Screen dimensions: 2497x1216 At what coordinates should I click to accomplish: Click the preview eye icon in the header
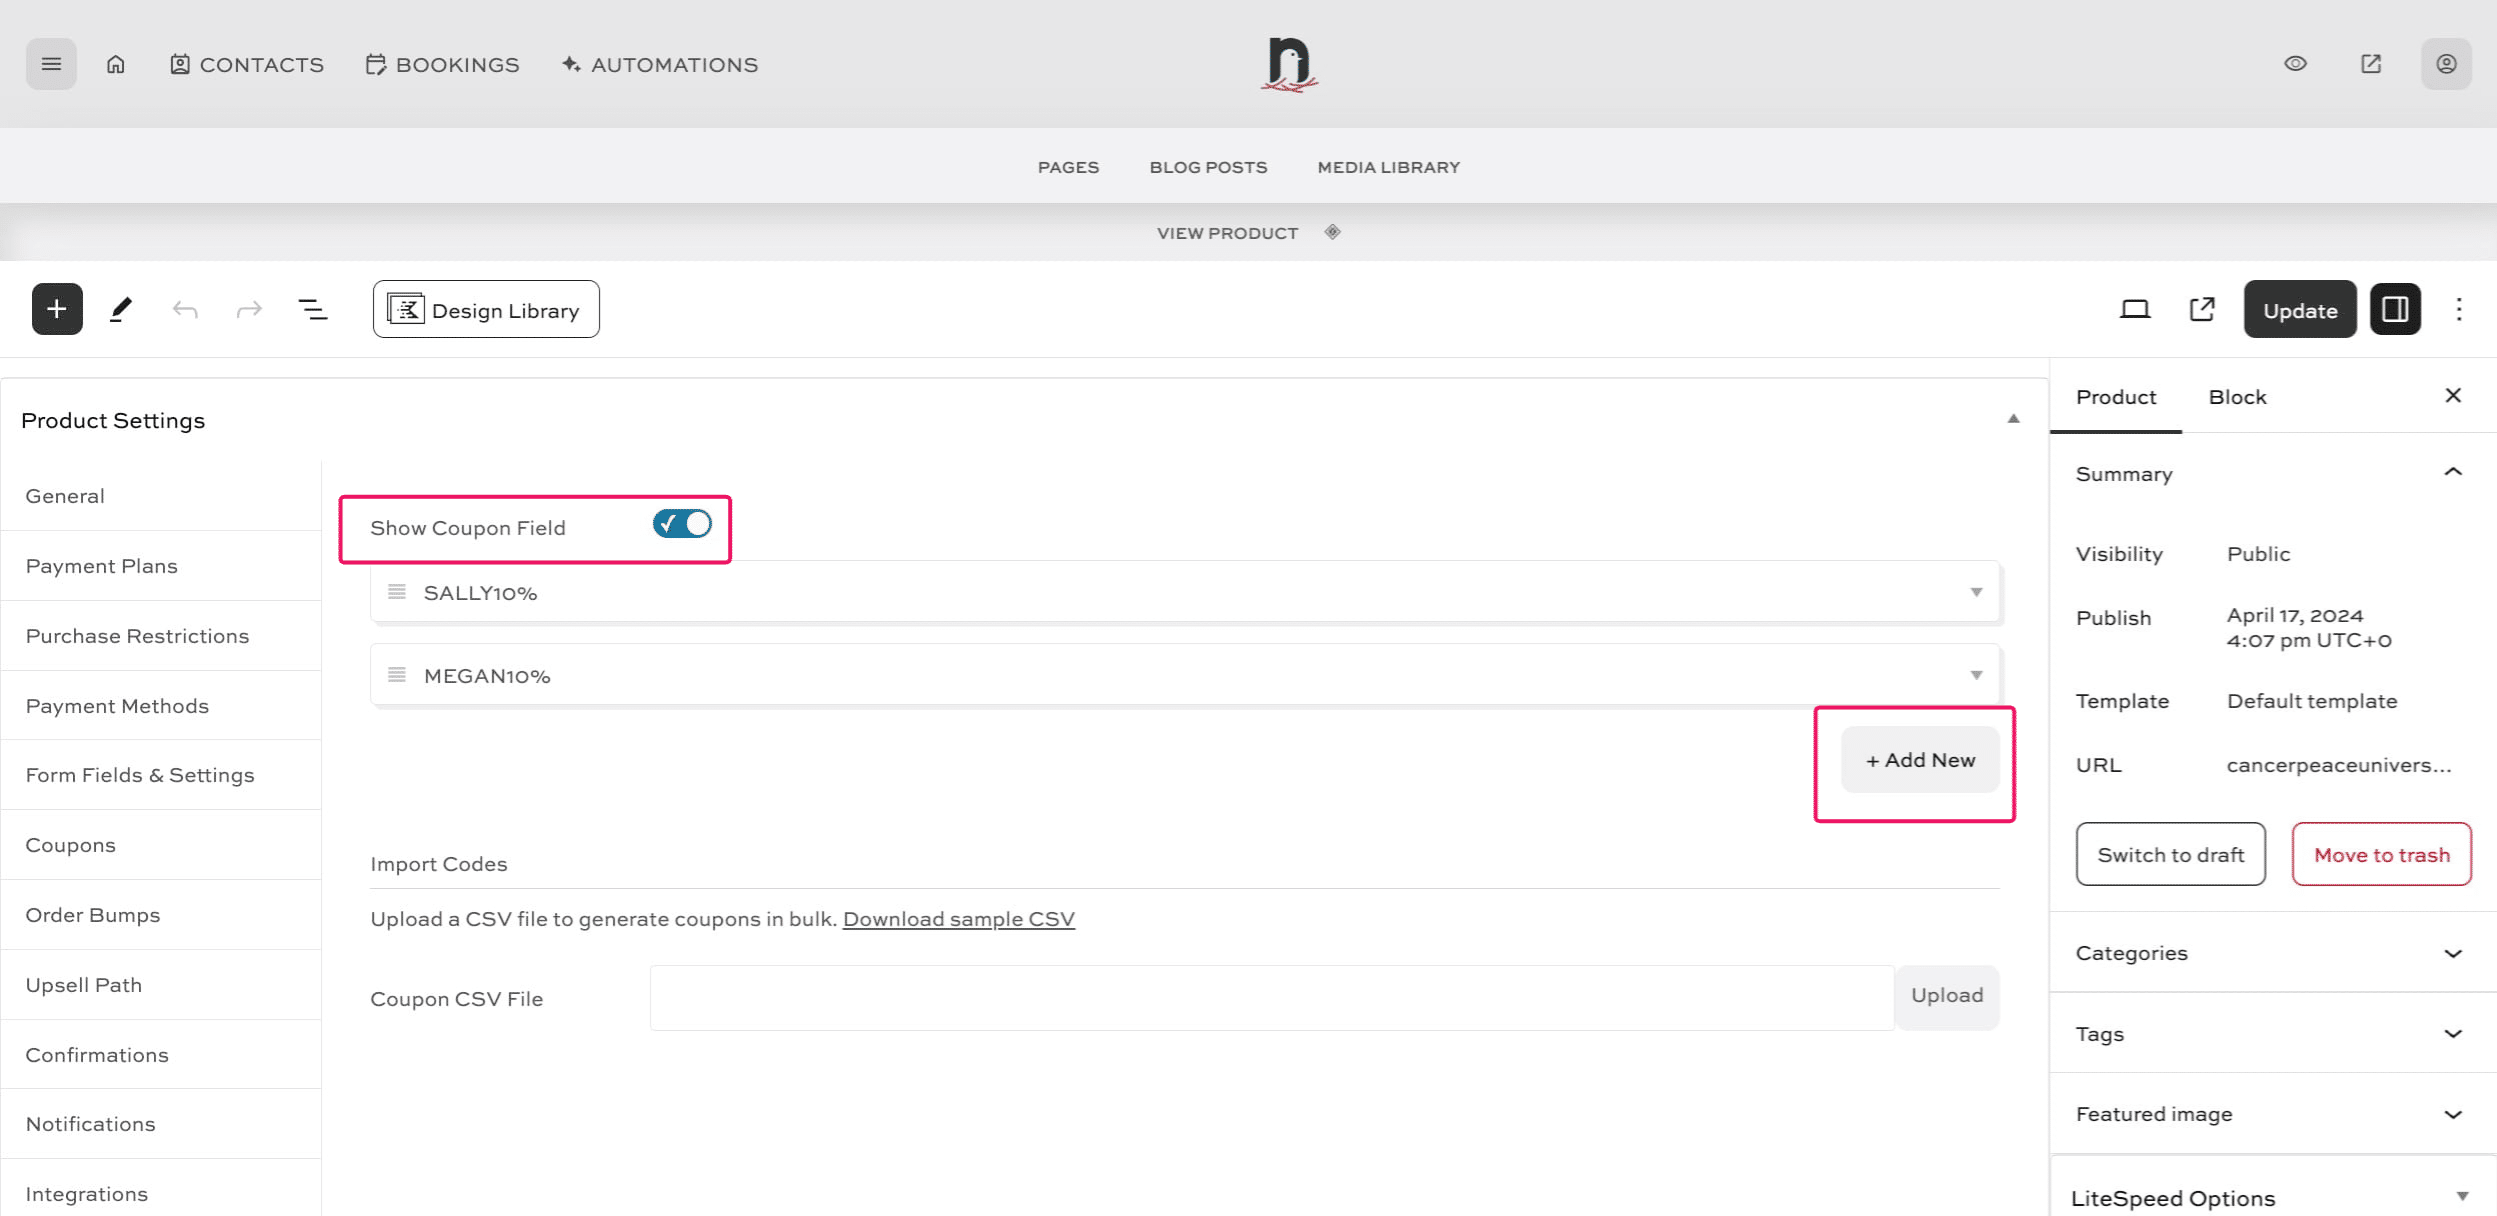pyautogui.click(x=2295, y=63)
